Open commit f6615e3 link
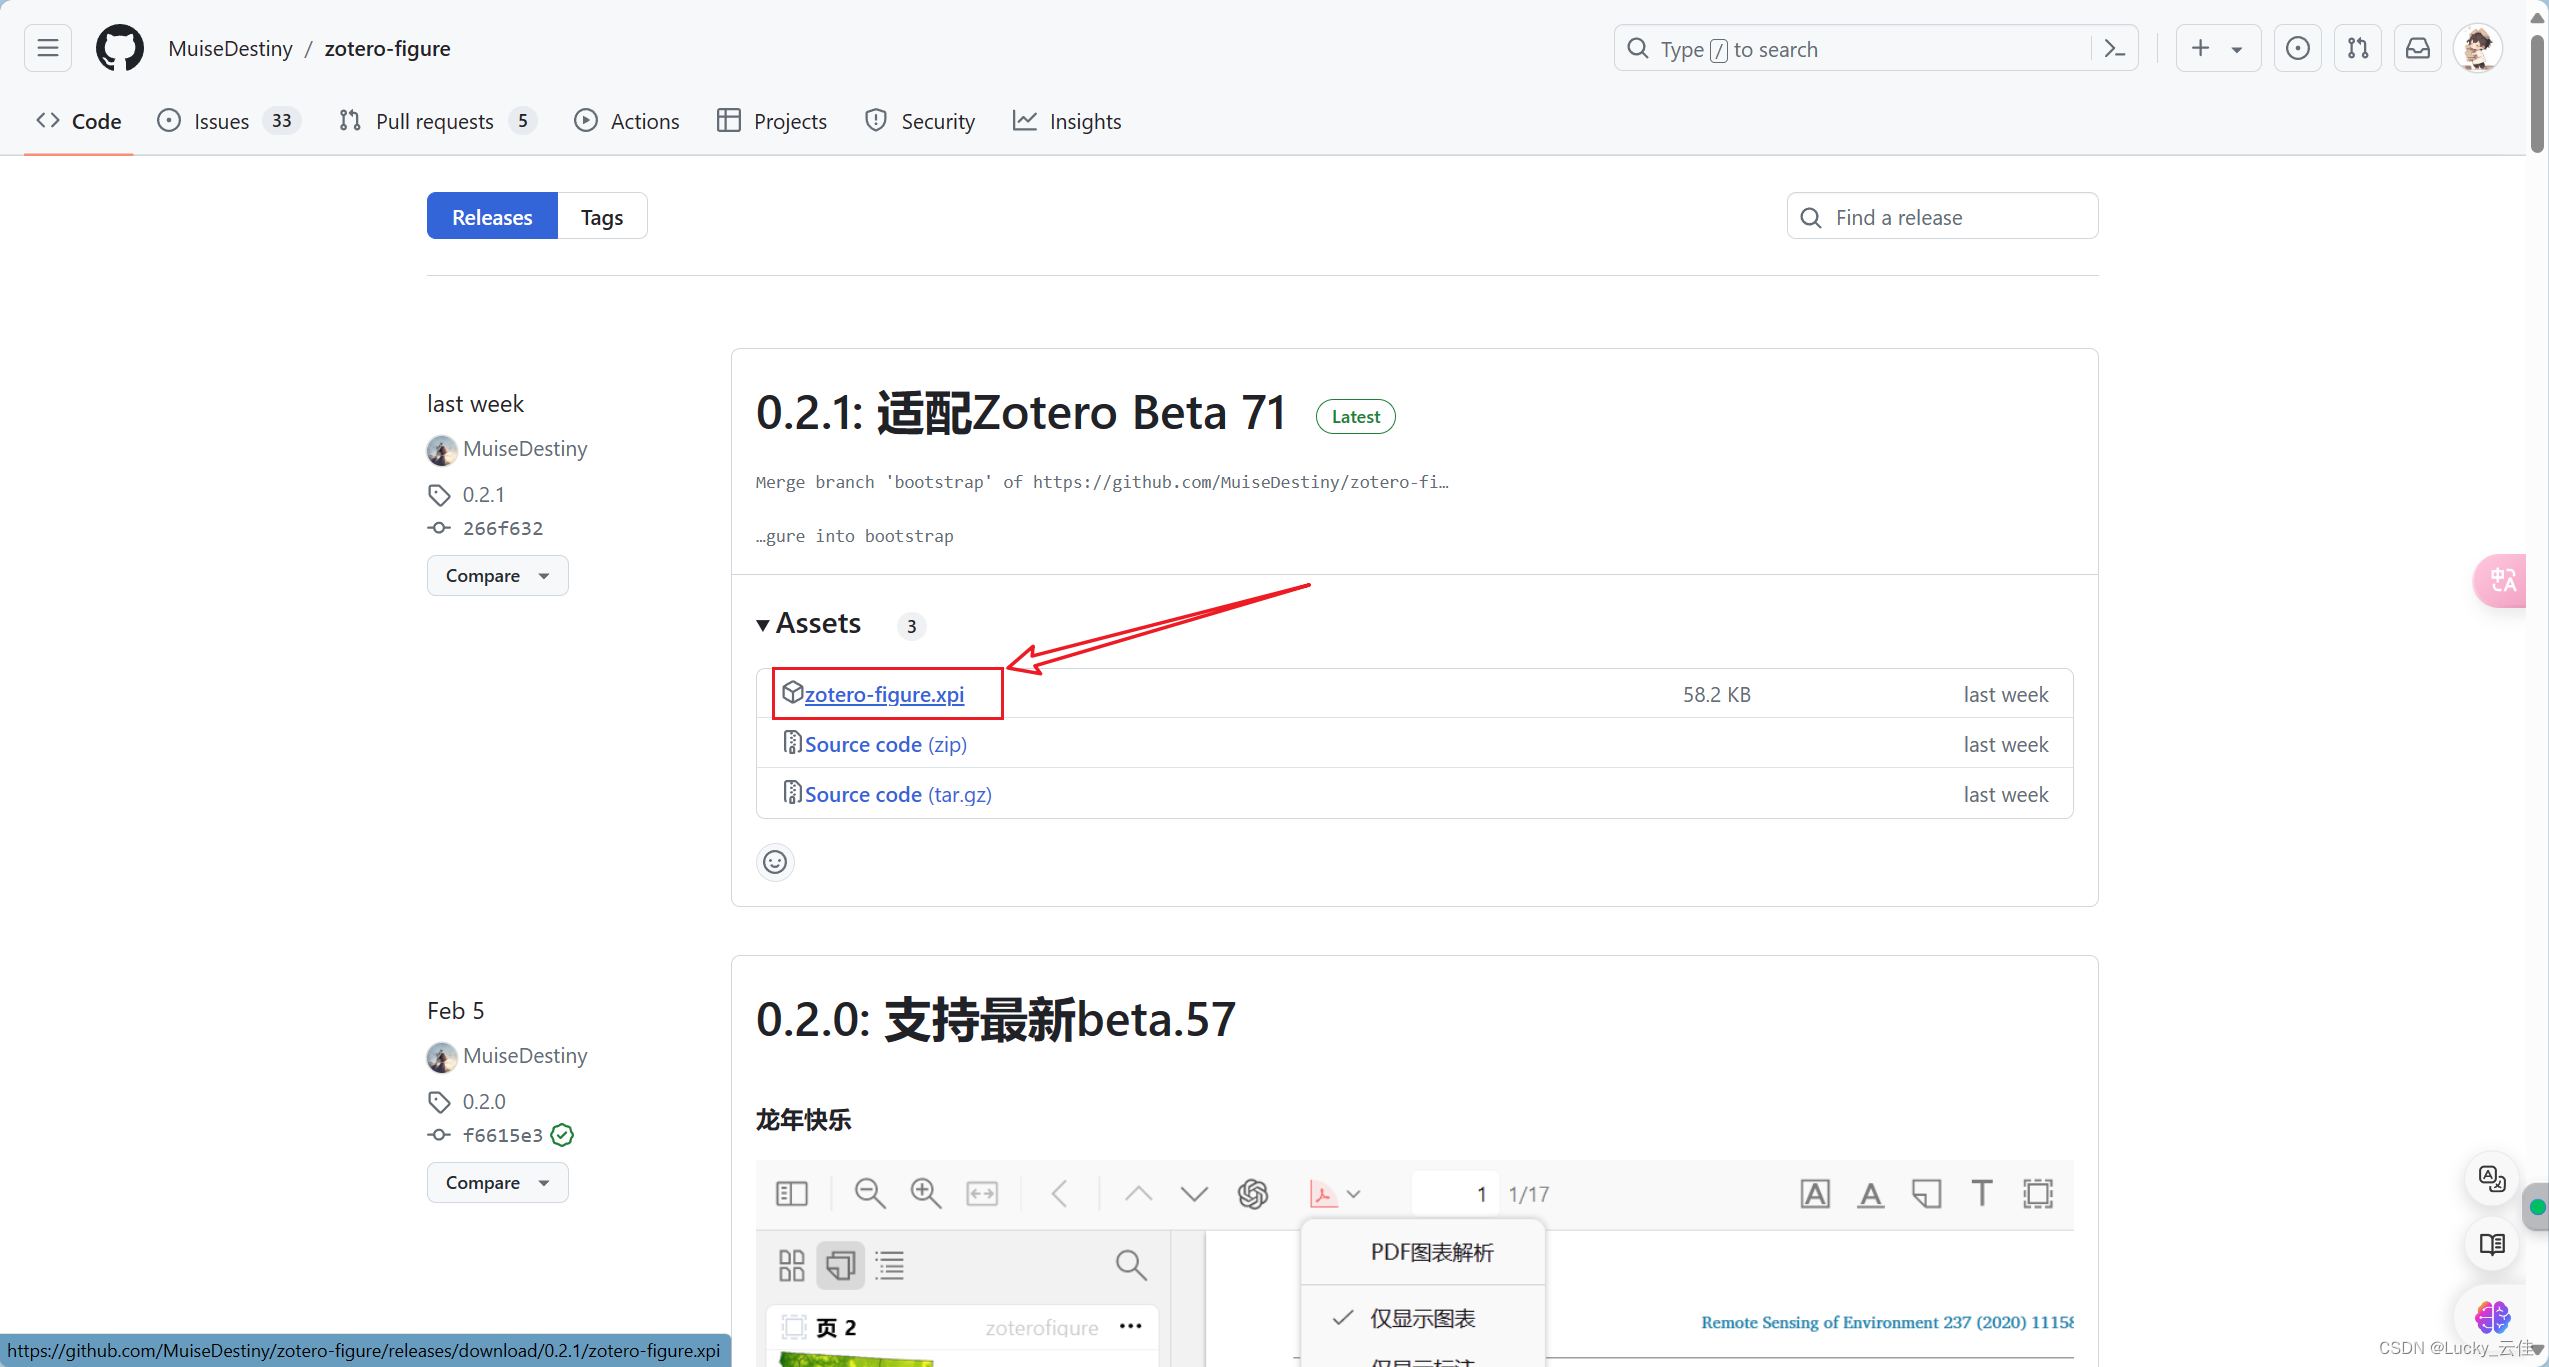The width and height of the screenshot is (2549, 1367). 503,1135
